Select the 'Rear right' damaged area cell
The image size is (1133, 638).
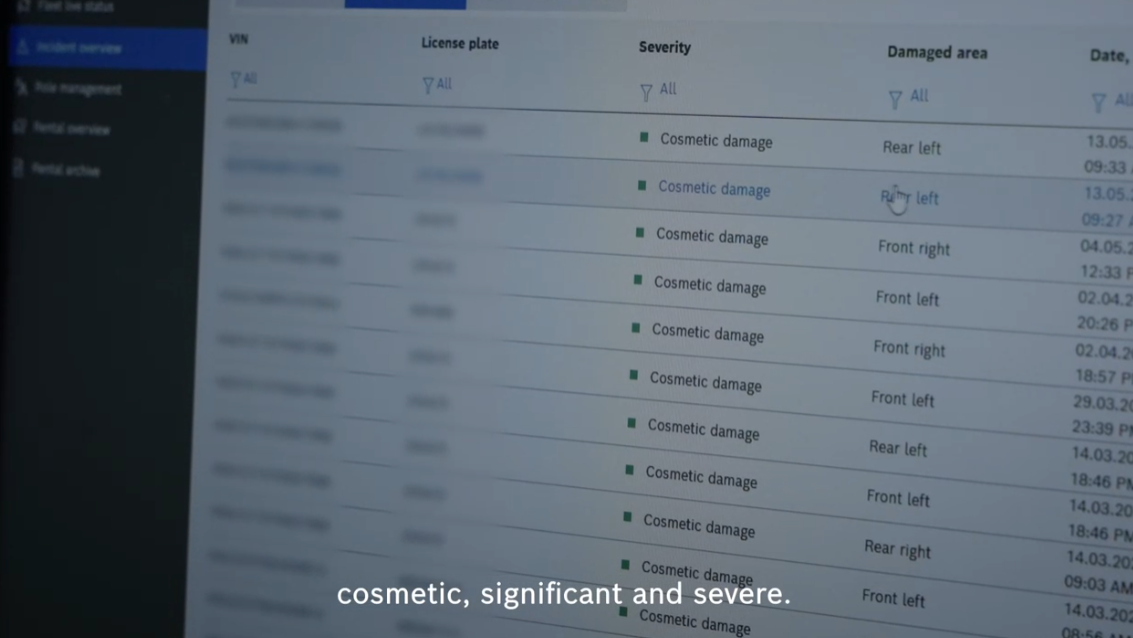897,549
